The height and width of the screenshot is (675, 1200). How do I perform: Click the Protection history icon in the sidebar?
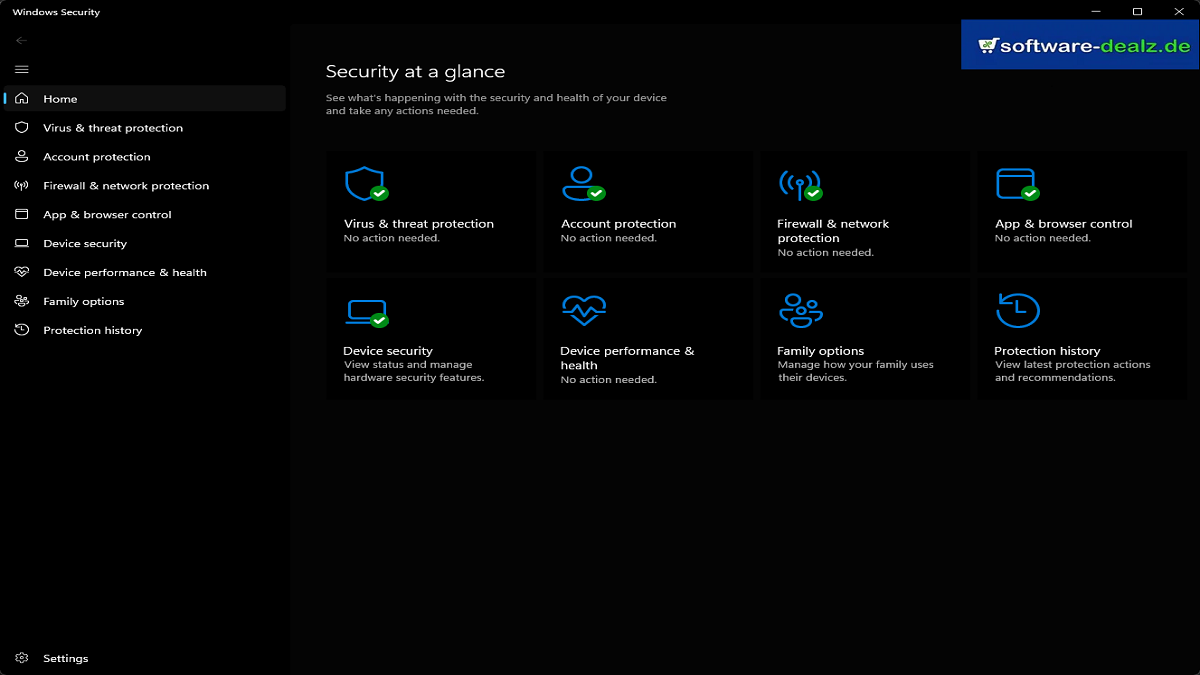(20, 330)
